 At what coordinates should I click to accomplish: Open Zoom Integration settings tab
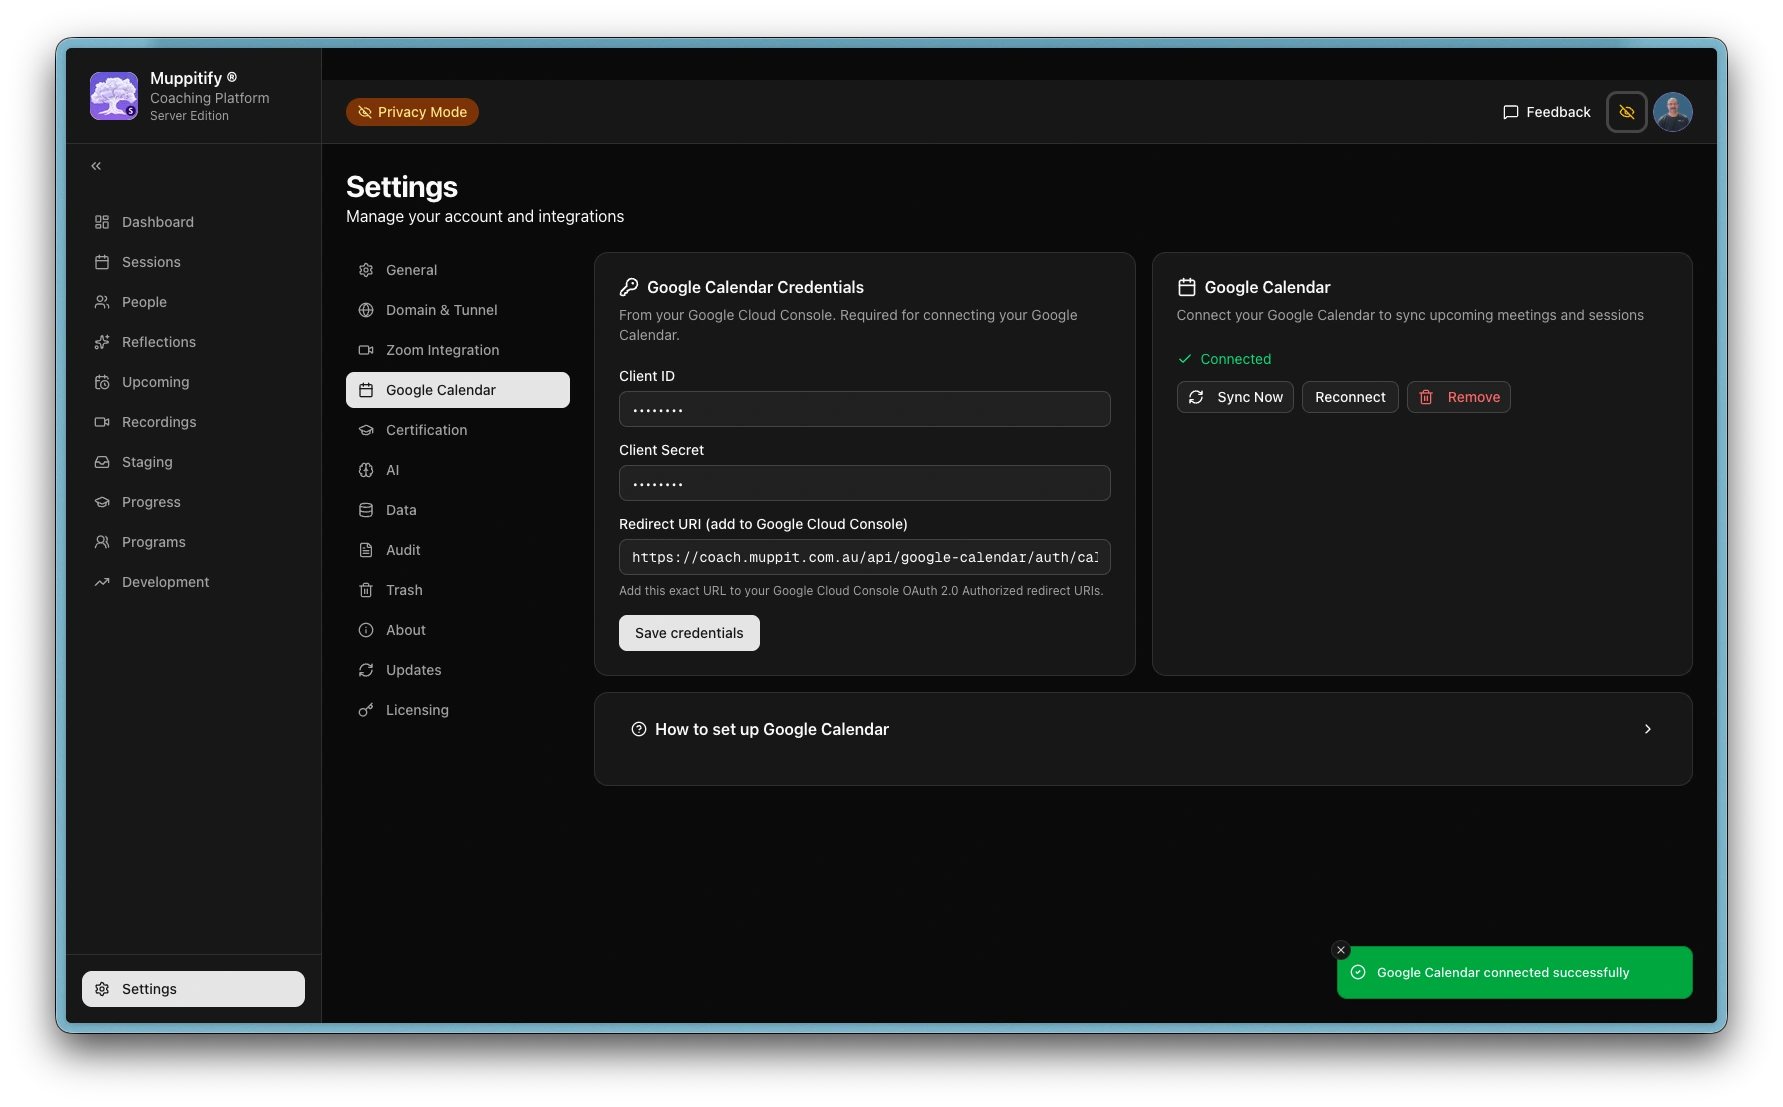coord(442,350)
